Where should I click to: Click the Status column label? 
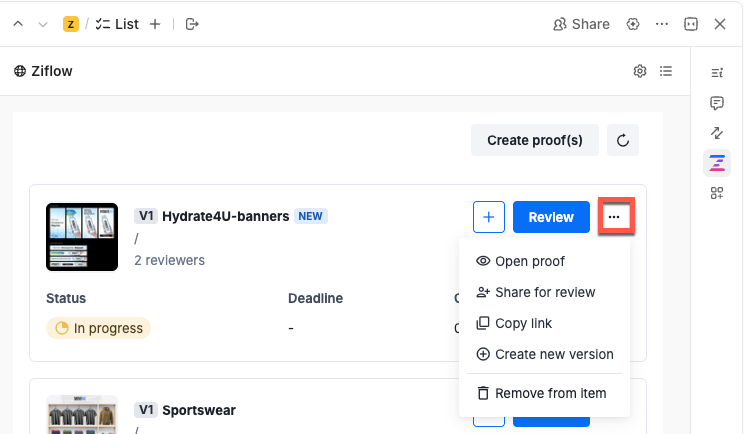pyautogui.click(x=66, y=298)
